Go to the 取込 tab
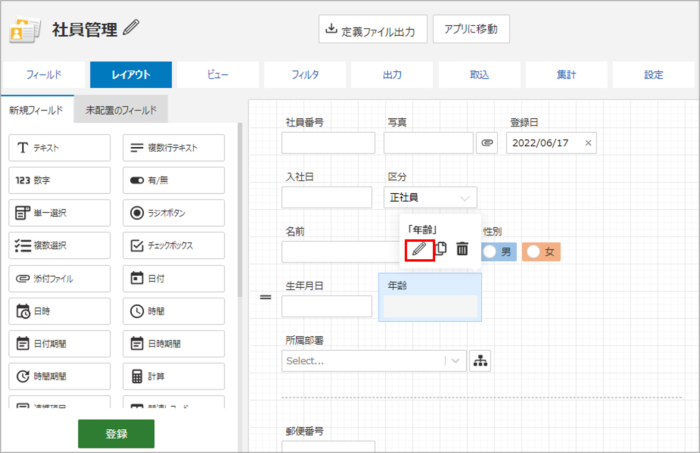The height and width of the screenshot is (453, 700). tap(479, 75)
